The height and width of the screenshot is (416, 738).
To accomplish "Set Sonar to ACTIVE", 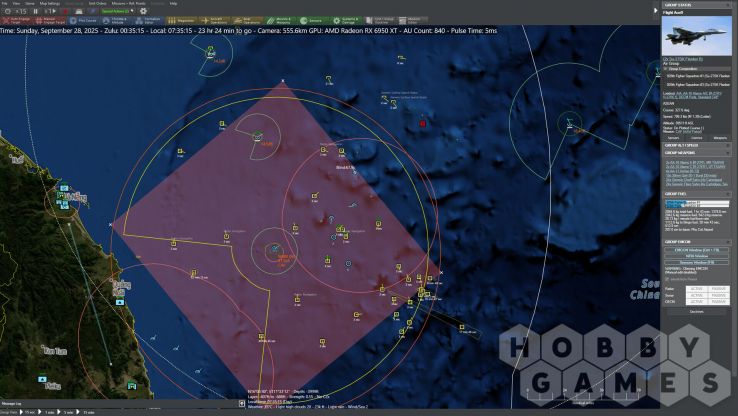I will click(x=697, y=295).
